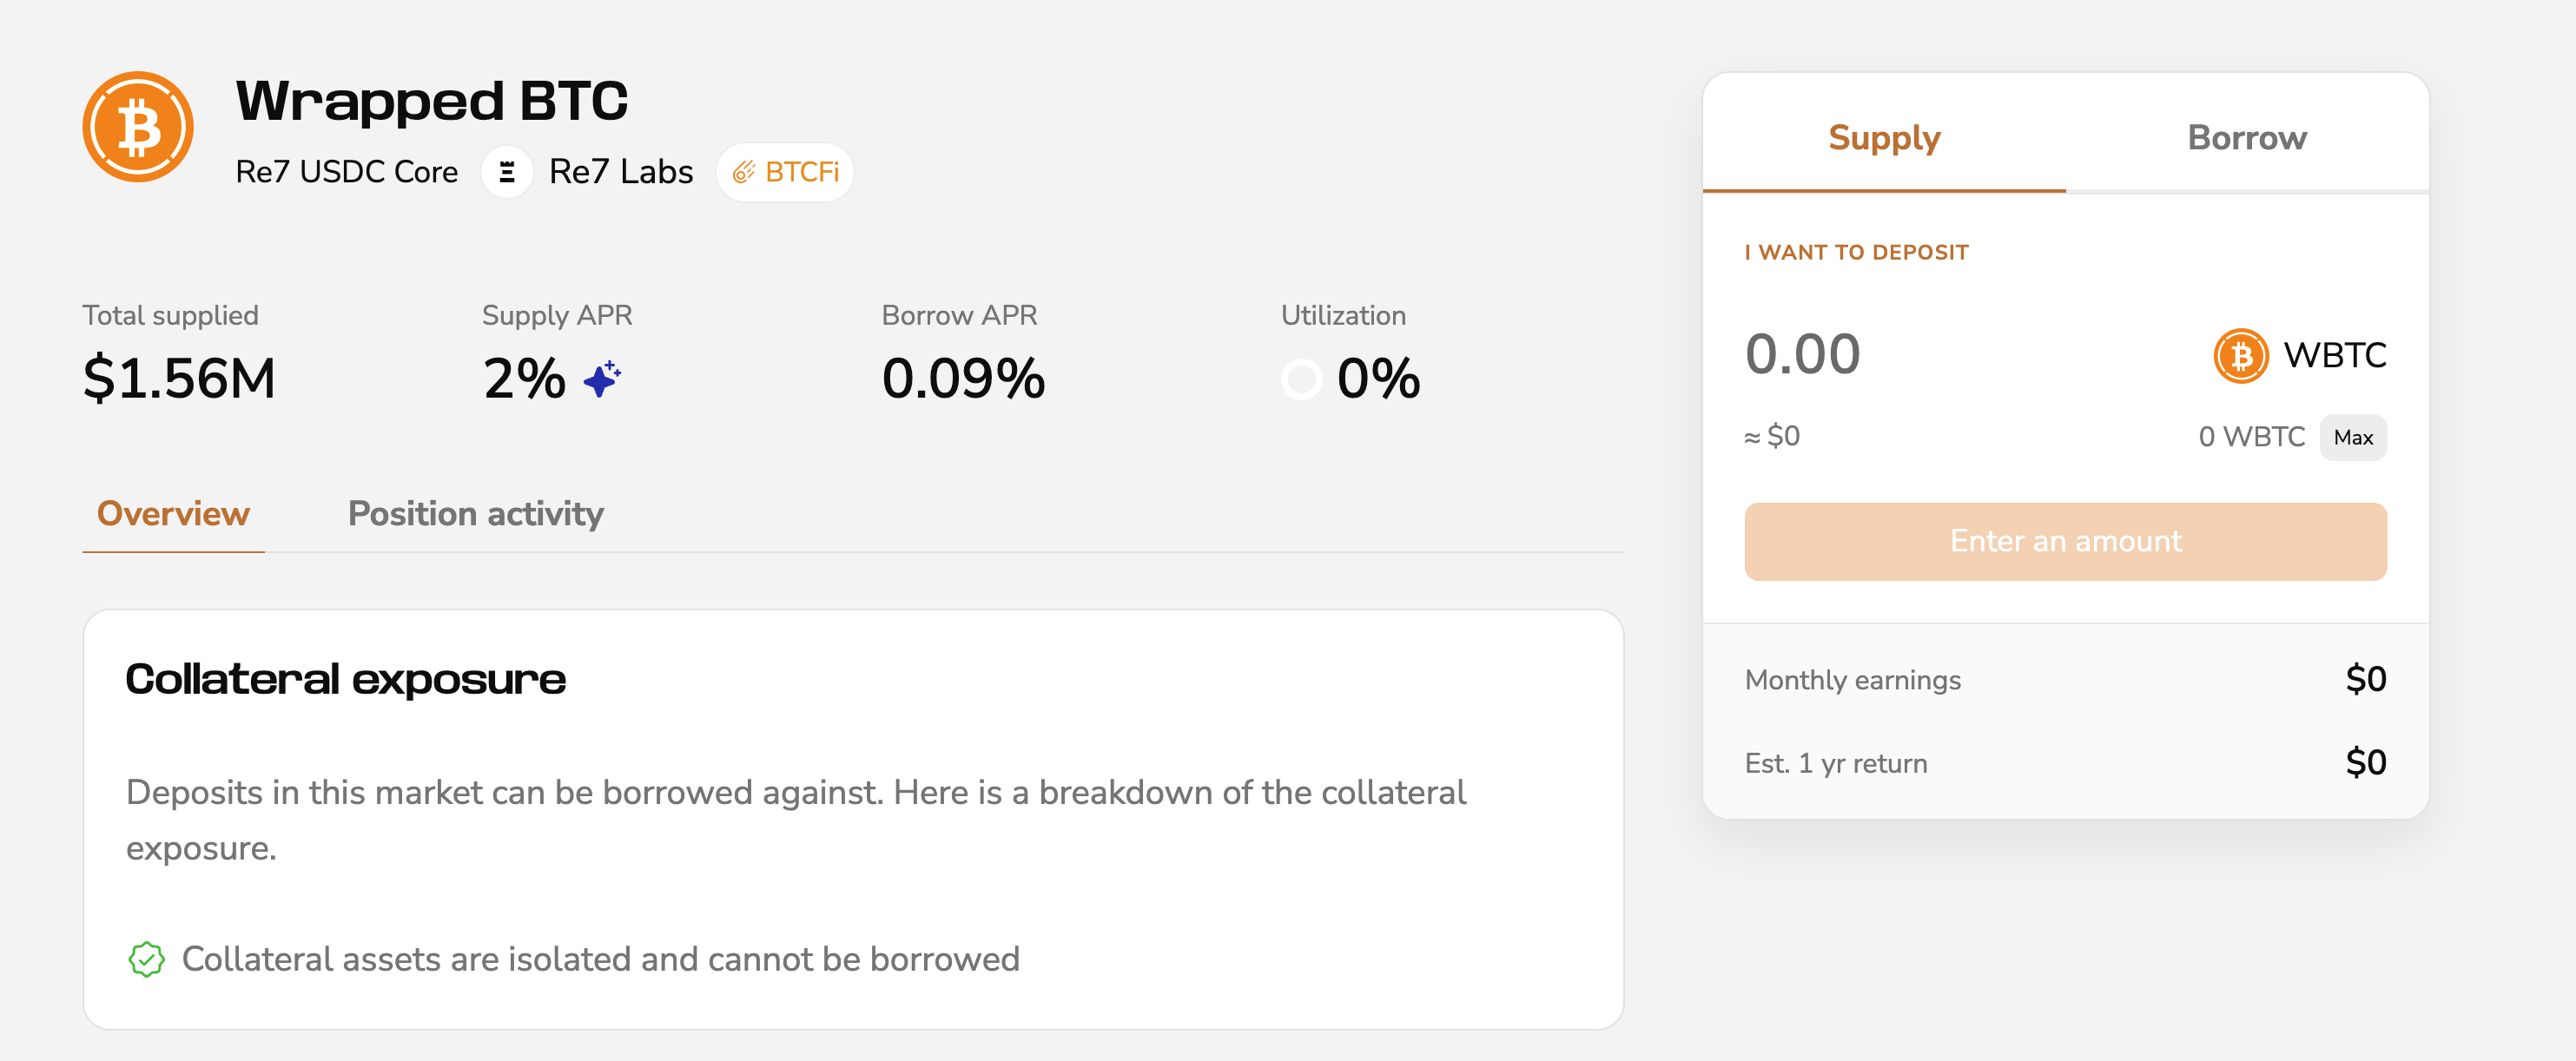Switch to the Borrow tab
Viewport: 2576px width, 1061px height.
pos(2246,138)
